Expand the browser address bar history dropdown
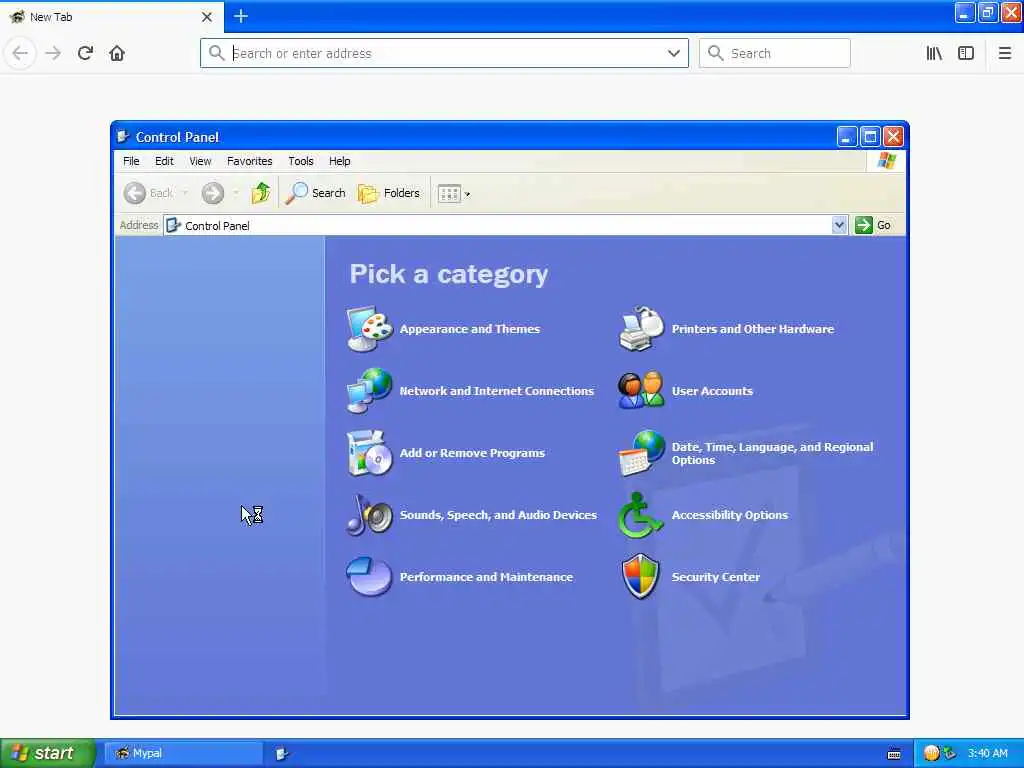Image resolution: width=1024 pixels, height=768 pixels. click(x=674, y=53)
